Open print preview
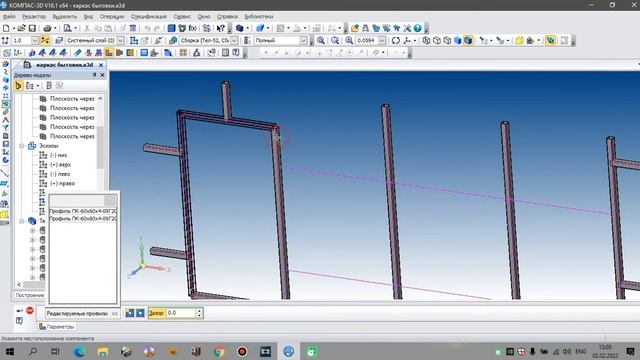The width and height of the screenshot is (640, 360). (x=68, y=28)
